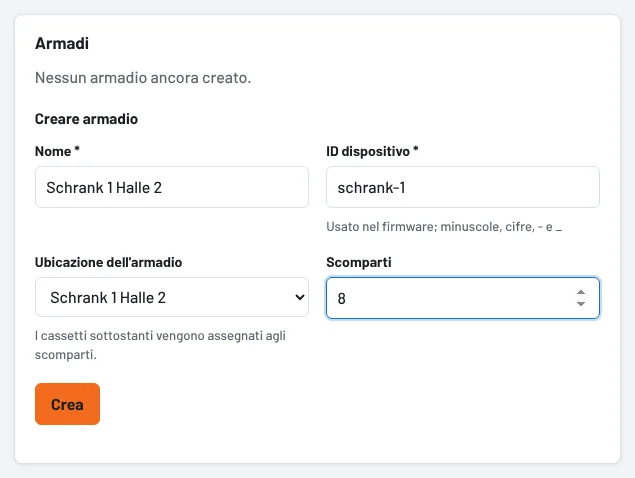Click the Creare armadio heading

pos(86,119)
